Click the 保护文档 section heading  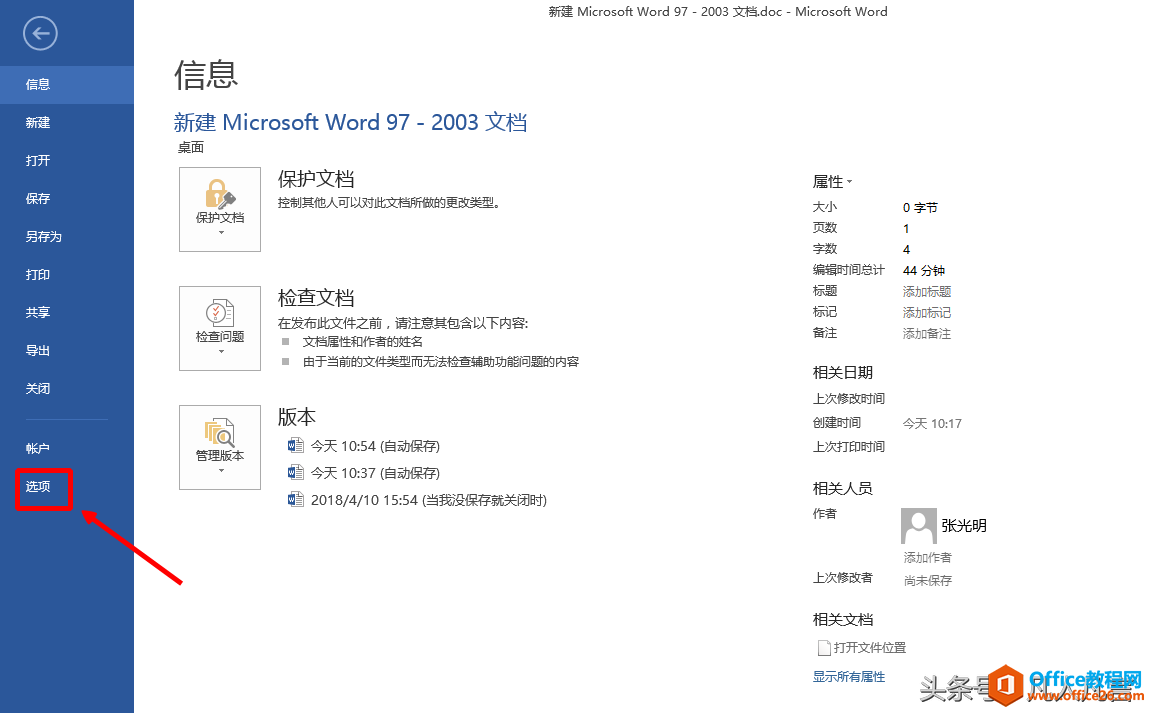[x=316, y=178]
